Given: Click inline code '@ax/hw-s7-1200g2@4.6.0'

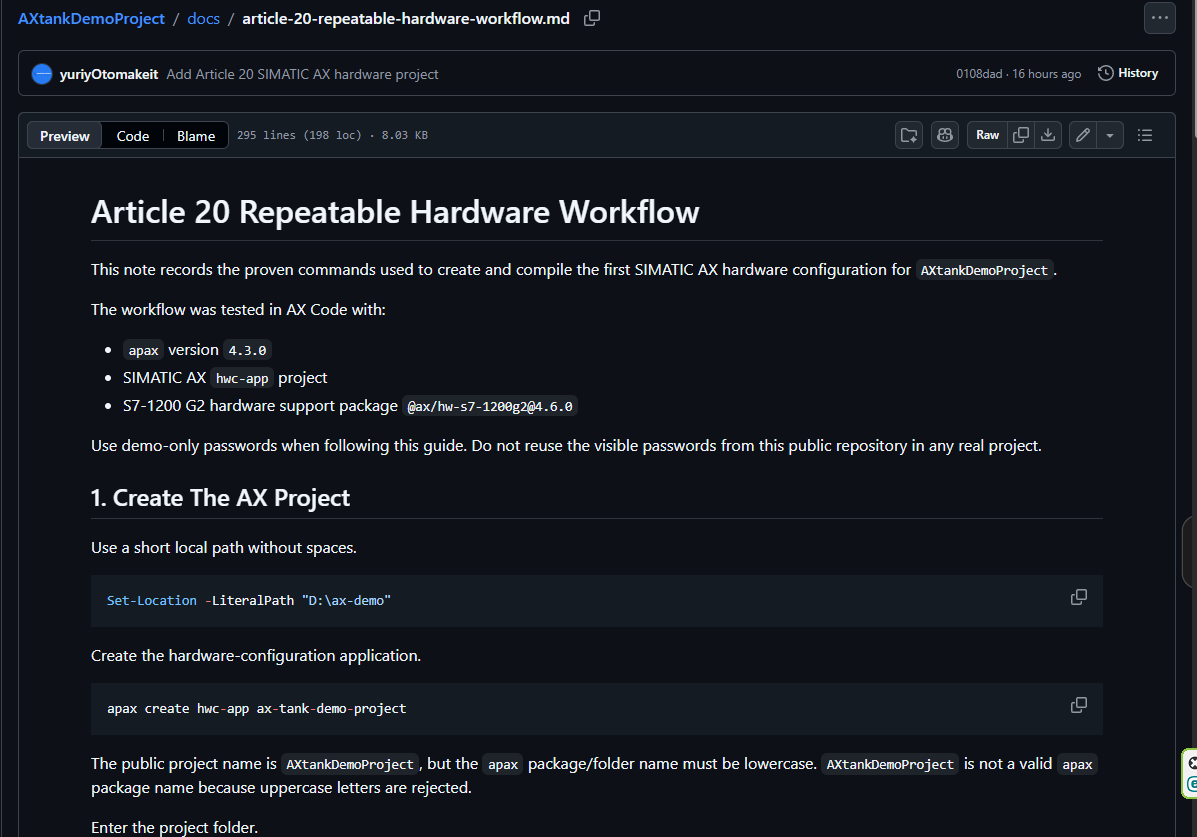Looking at the screenshot, I should [x=490, y=406].
